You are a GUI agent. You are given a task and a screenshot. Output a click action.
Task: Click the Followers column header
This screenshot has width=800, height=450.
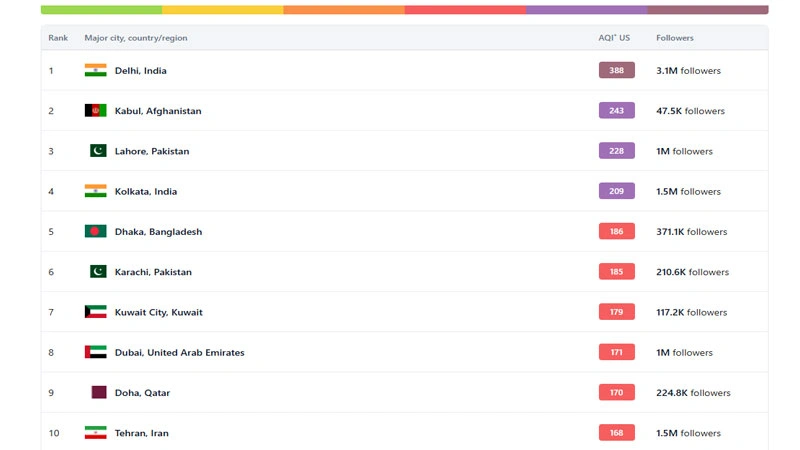coord(674,38)
